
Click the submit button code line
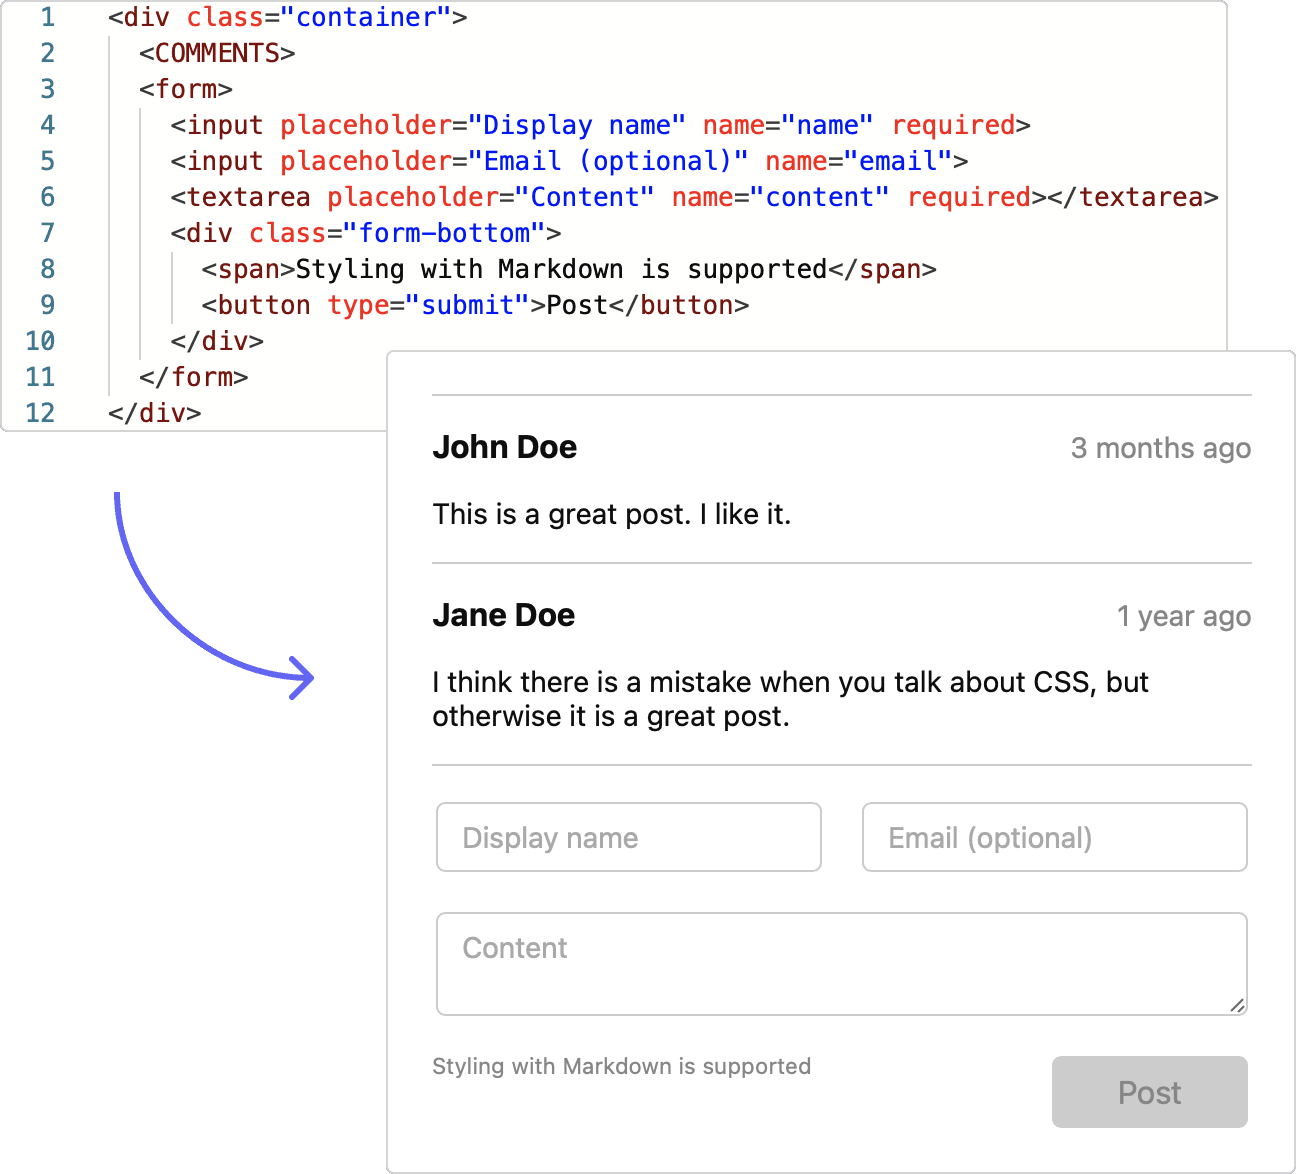tap(475, 305)
